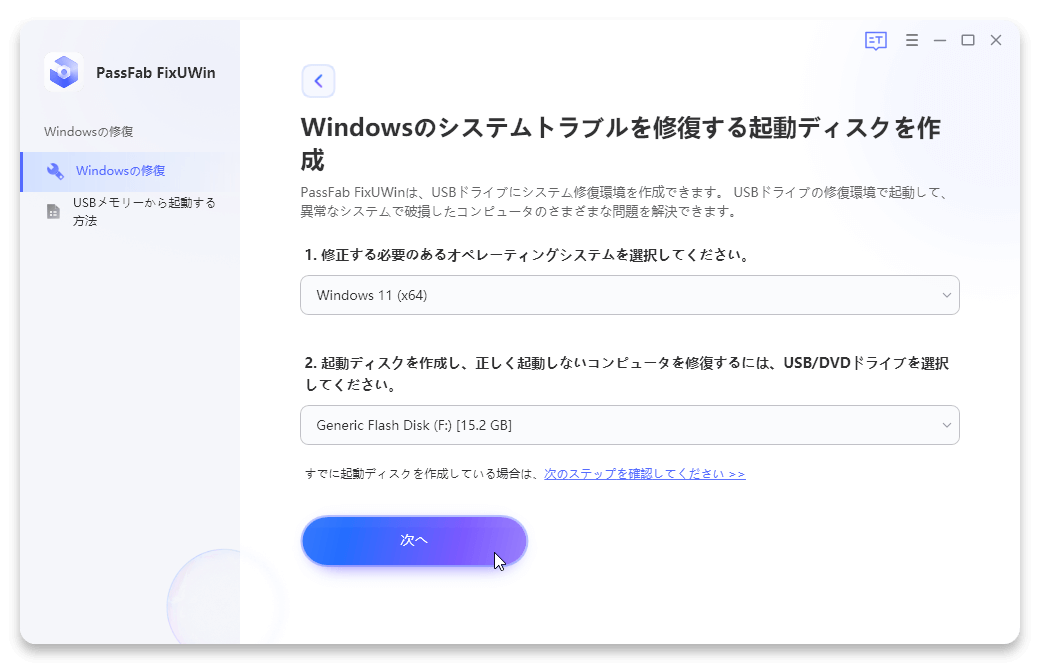Screen dimensions: 1040x664
Task: Minimize the PassFab window
Action: point(940,40)
